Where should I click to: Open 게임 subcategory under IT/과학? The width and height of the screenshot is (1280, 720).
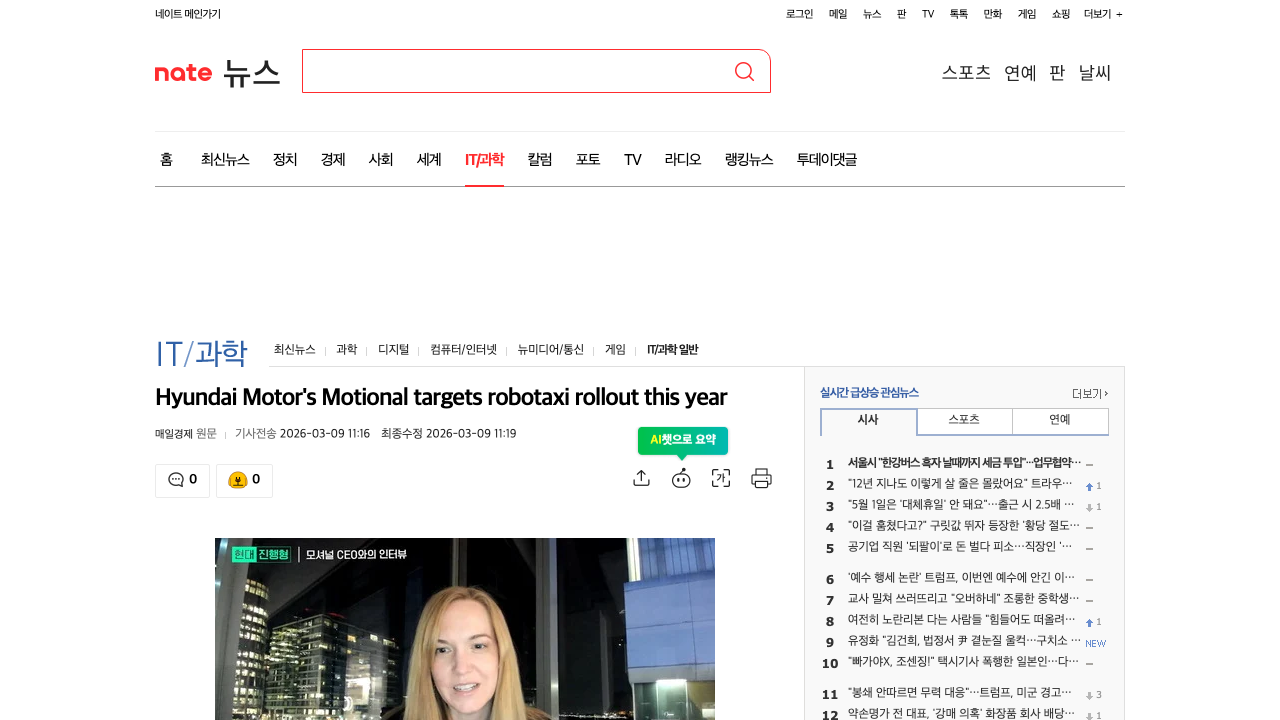pos(615,350)
